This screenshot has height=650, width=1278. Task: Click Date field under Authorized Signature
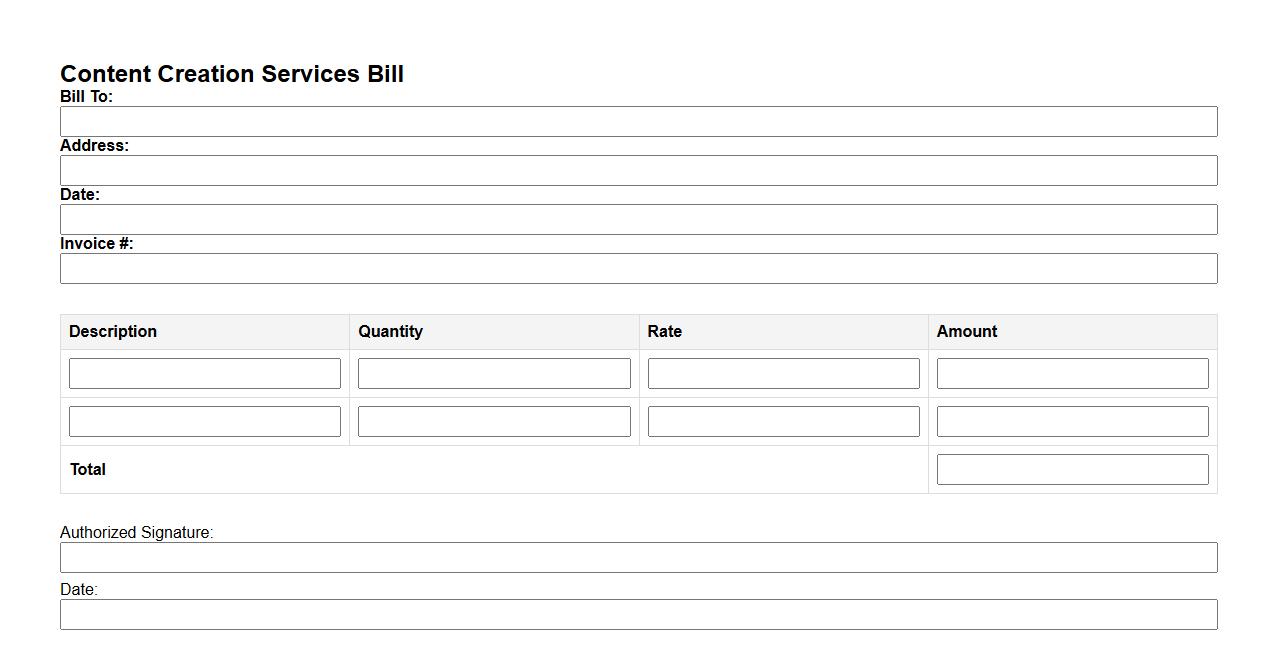click(638, 615)
